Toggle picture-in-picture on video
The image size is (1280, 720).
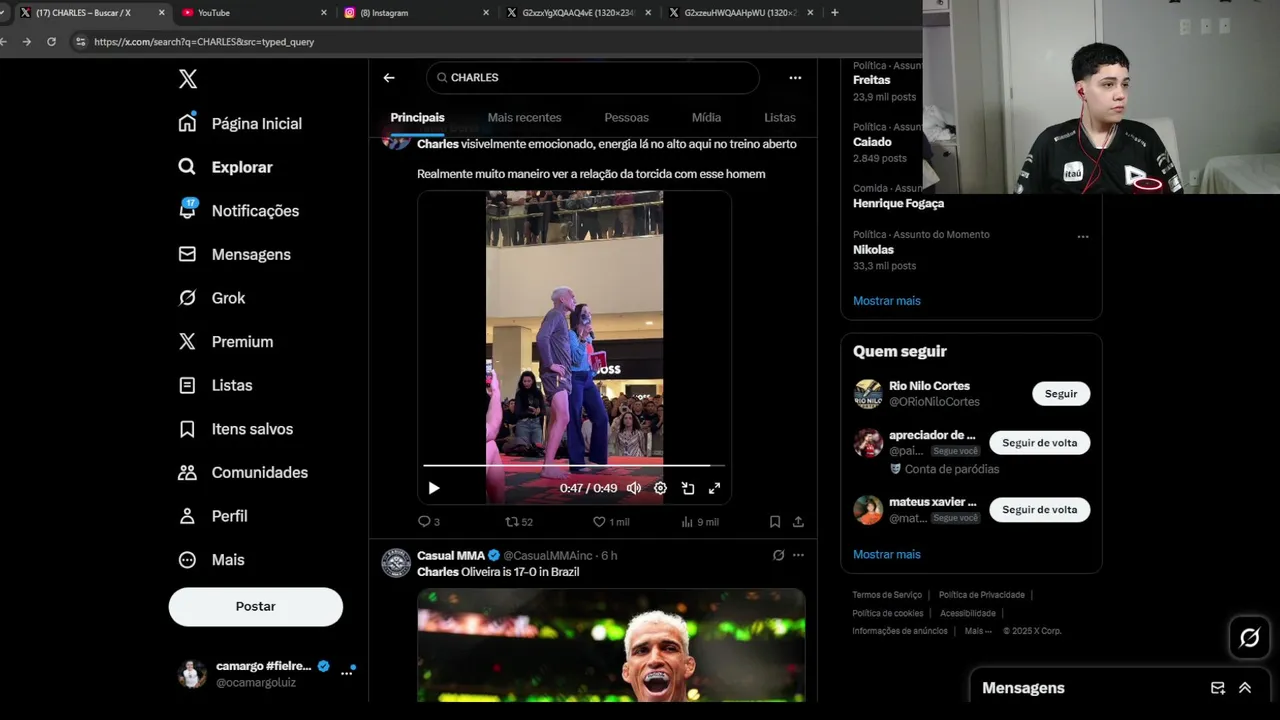(688, 488)
